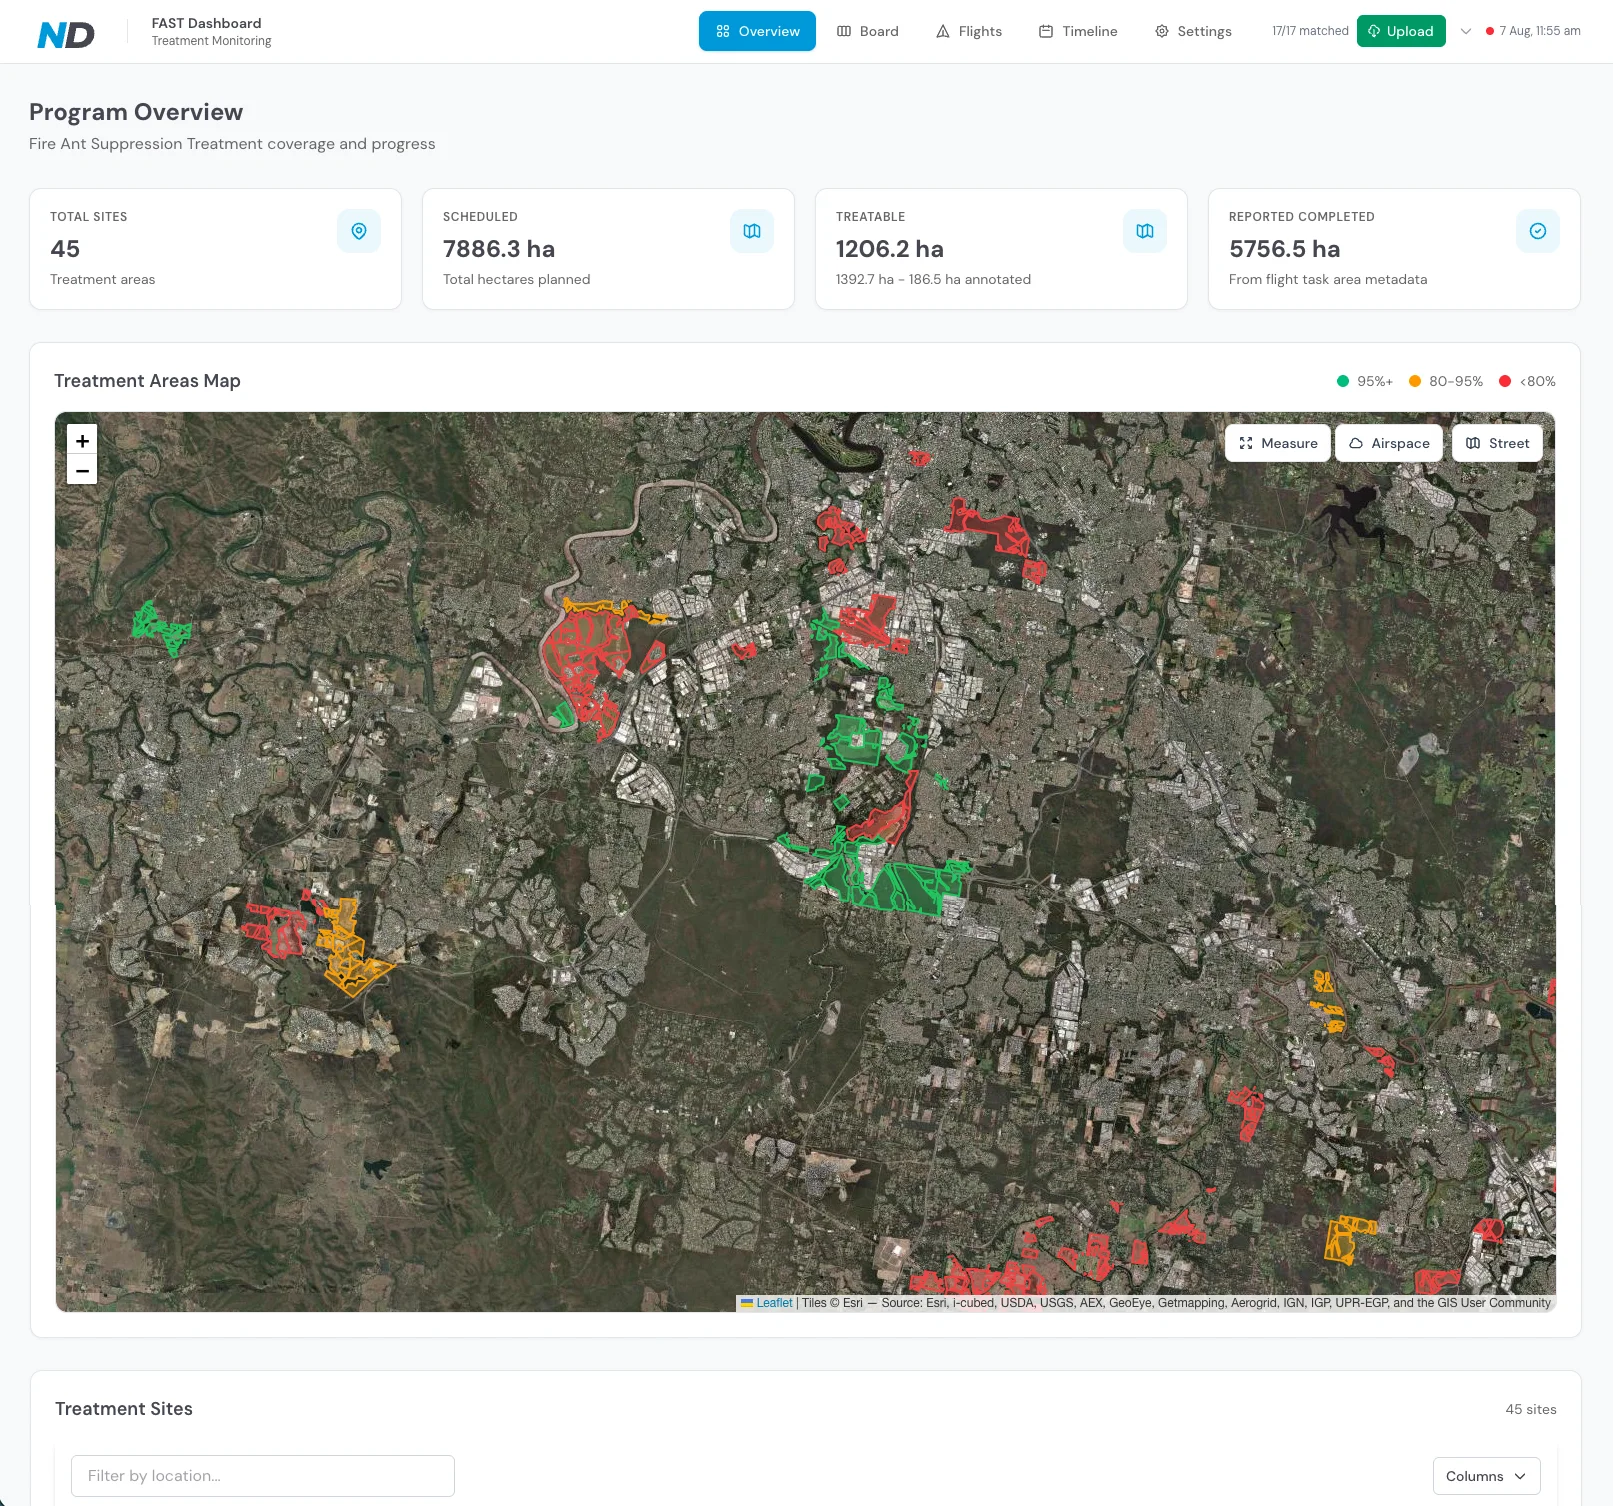
Task: Click the Treatable card map icon
Action: [x=1145, y=231]
